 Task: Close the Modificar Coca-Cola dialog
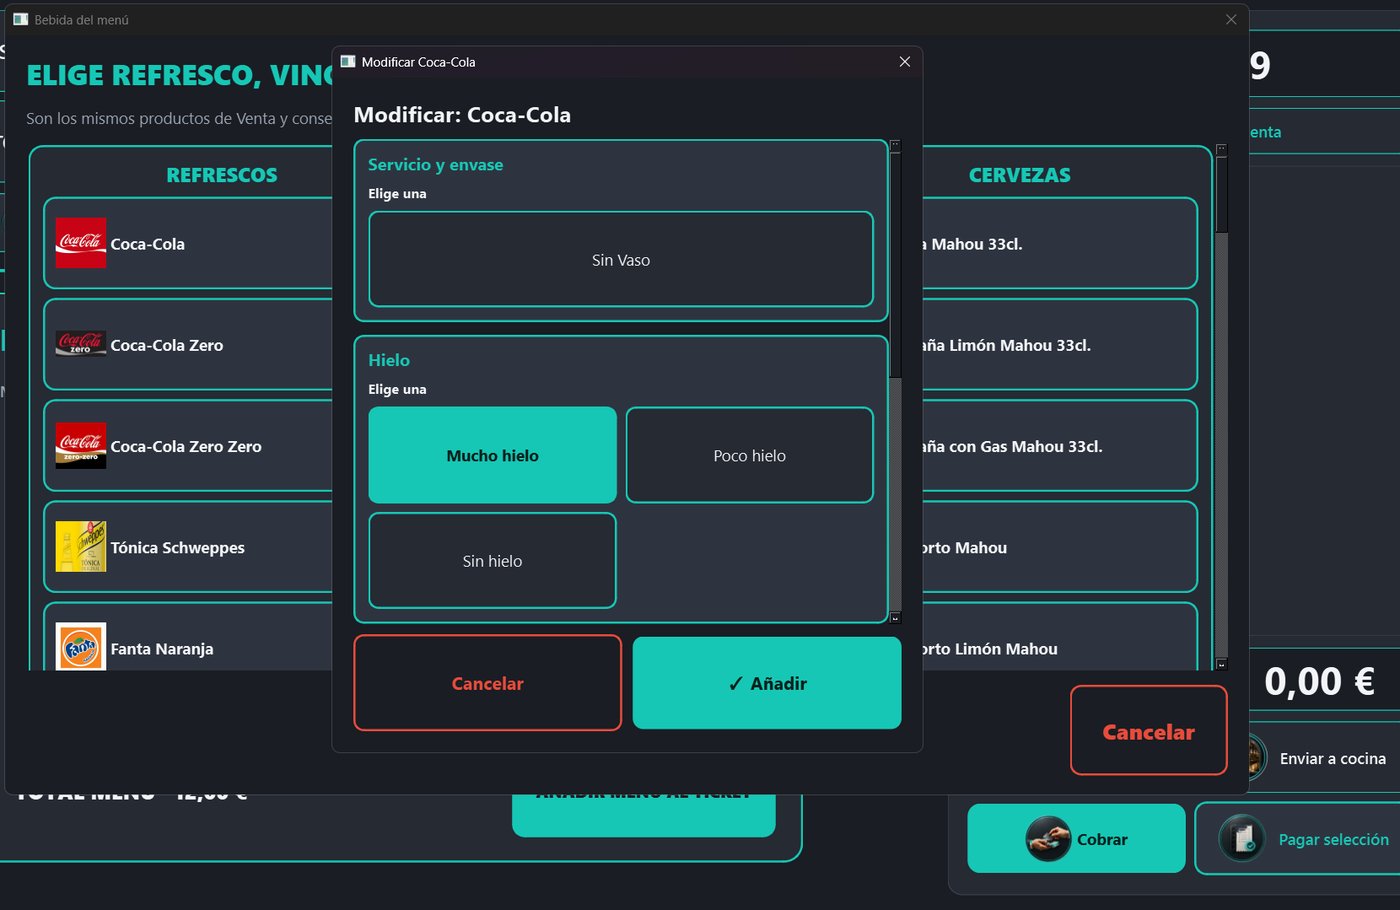905,62
